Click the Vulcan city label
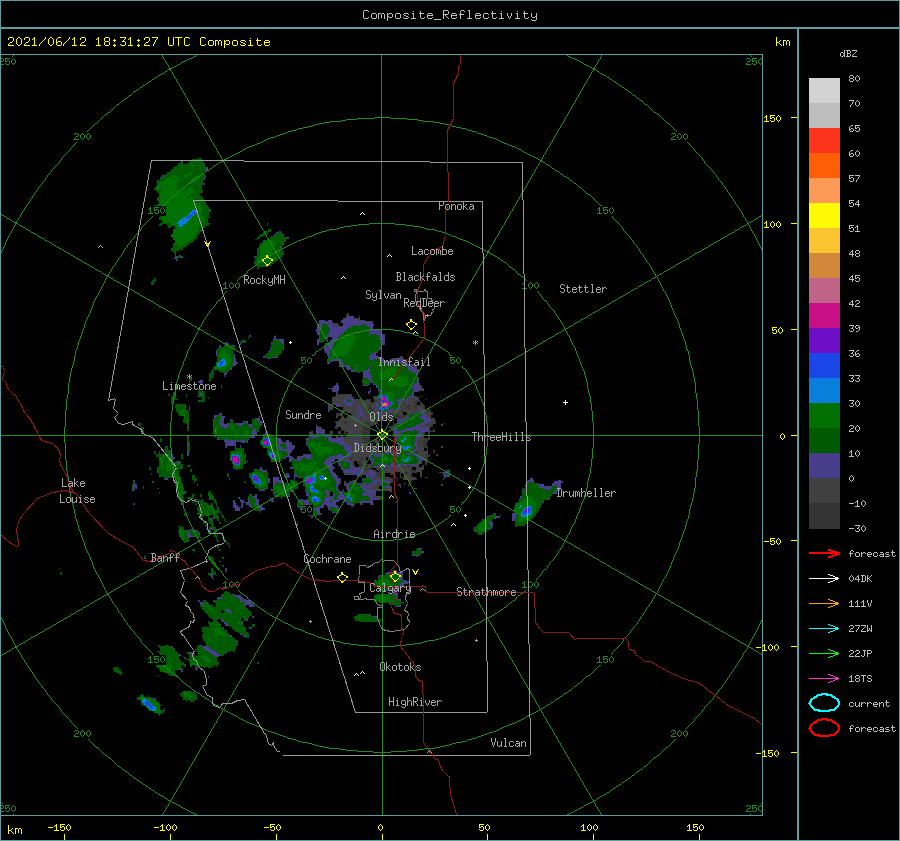Viewport: 900px width, 841px height. click(x=509, y=743)
